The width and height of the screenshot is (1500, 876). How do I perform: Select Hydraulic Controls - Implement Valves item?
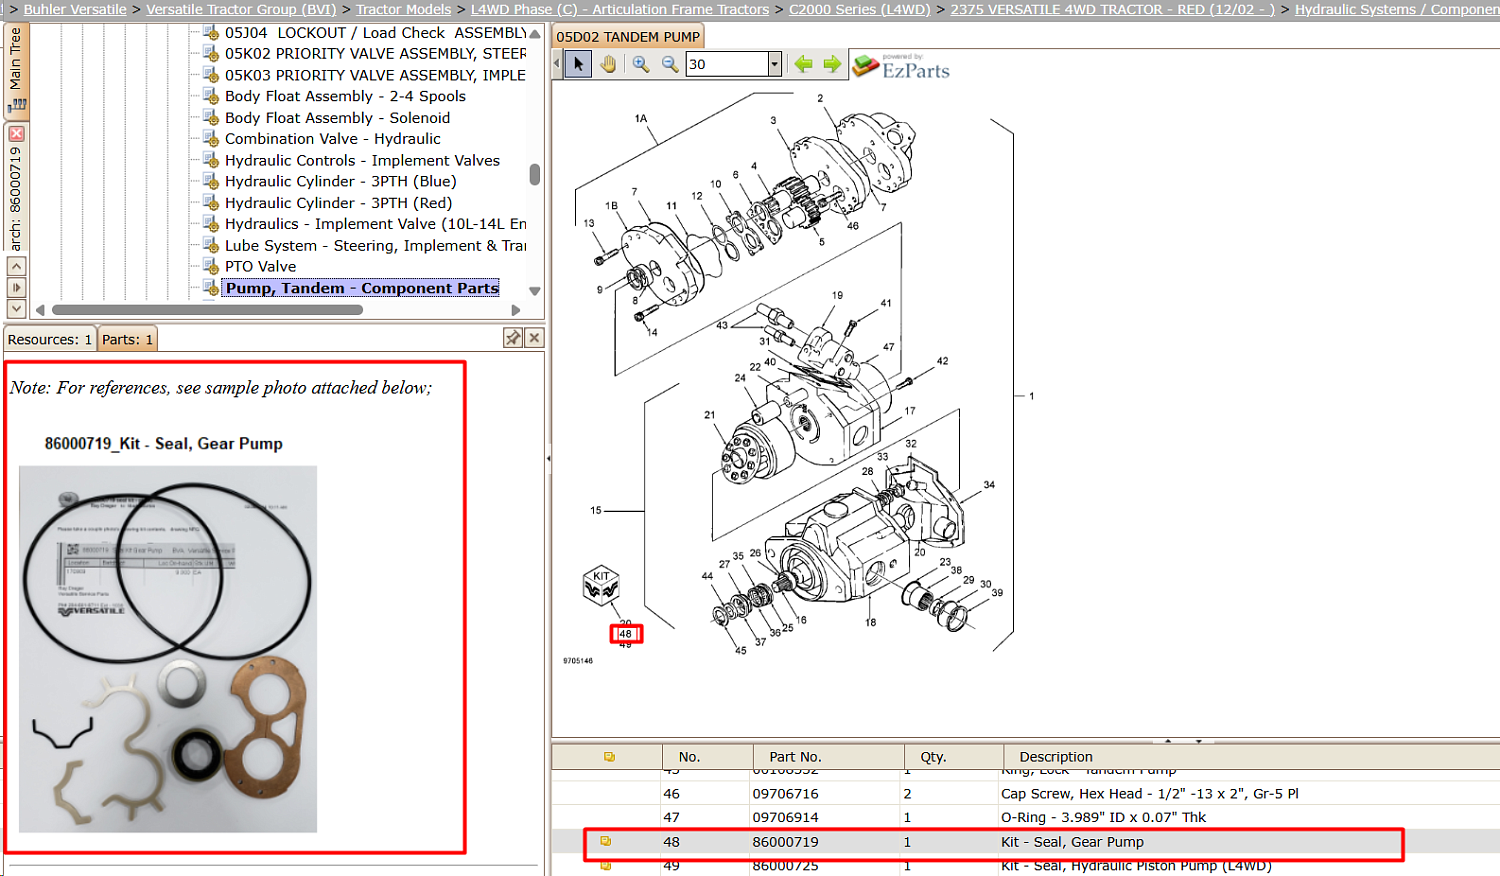pyautogui.click(x=362, y=160)
